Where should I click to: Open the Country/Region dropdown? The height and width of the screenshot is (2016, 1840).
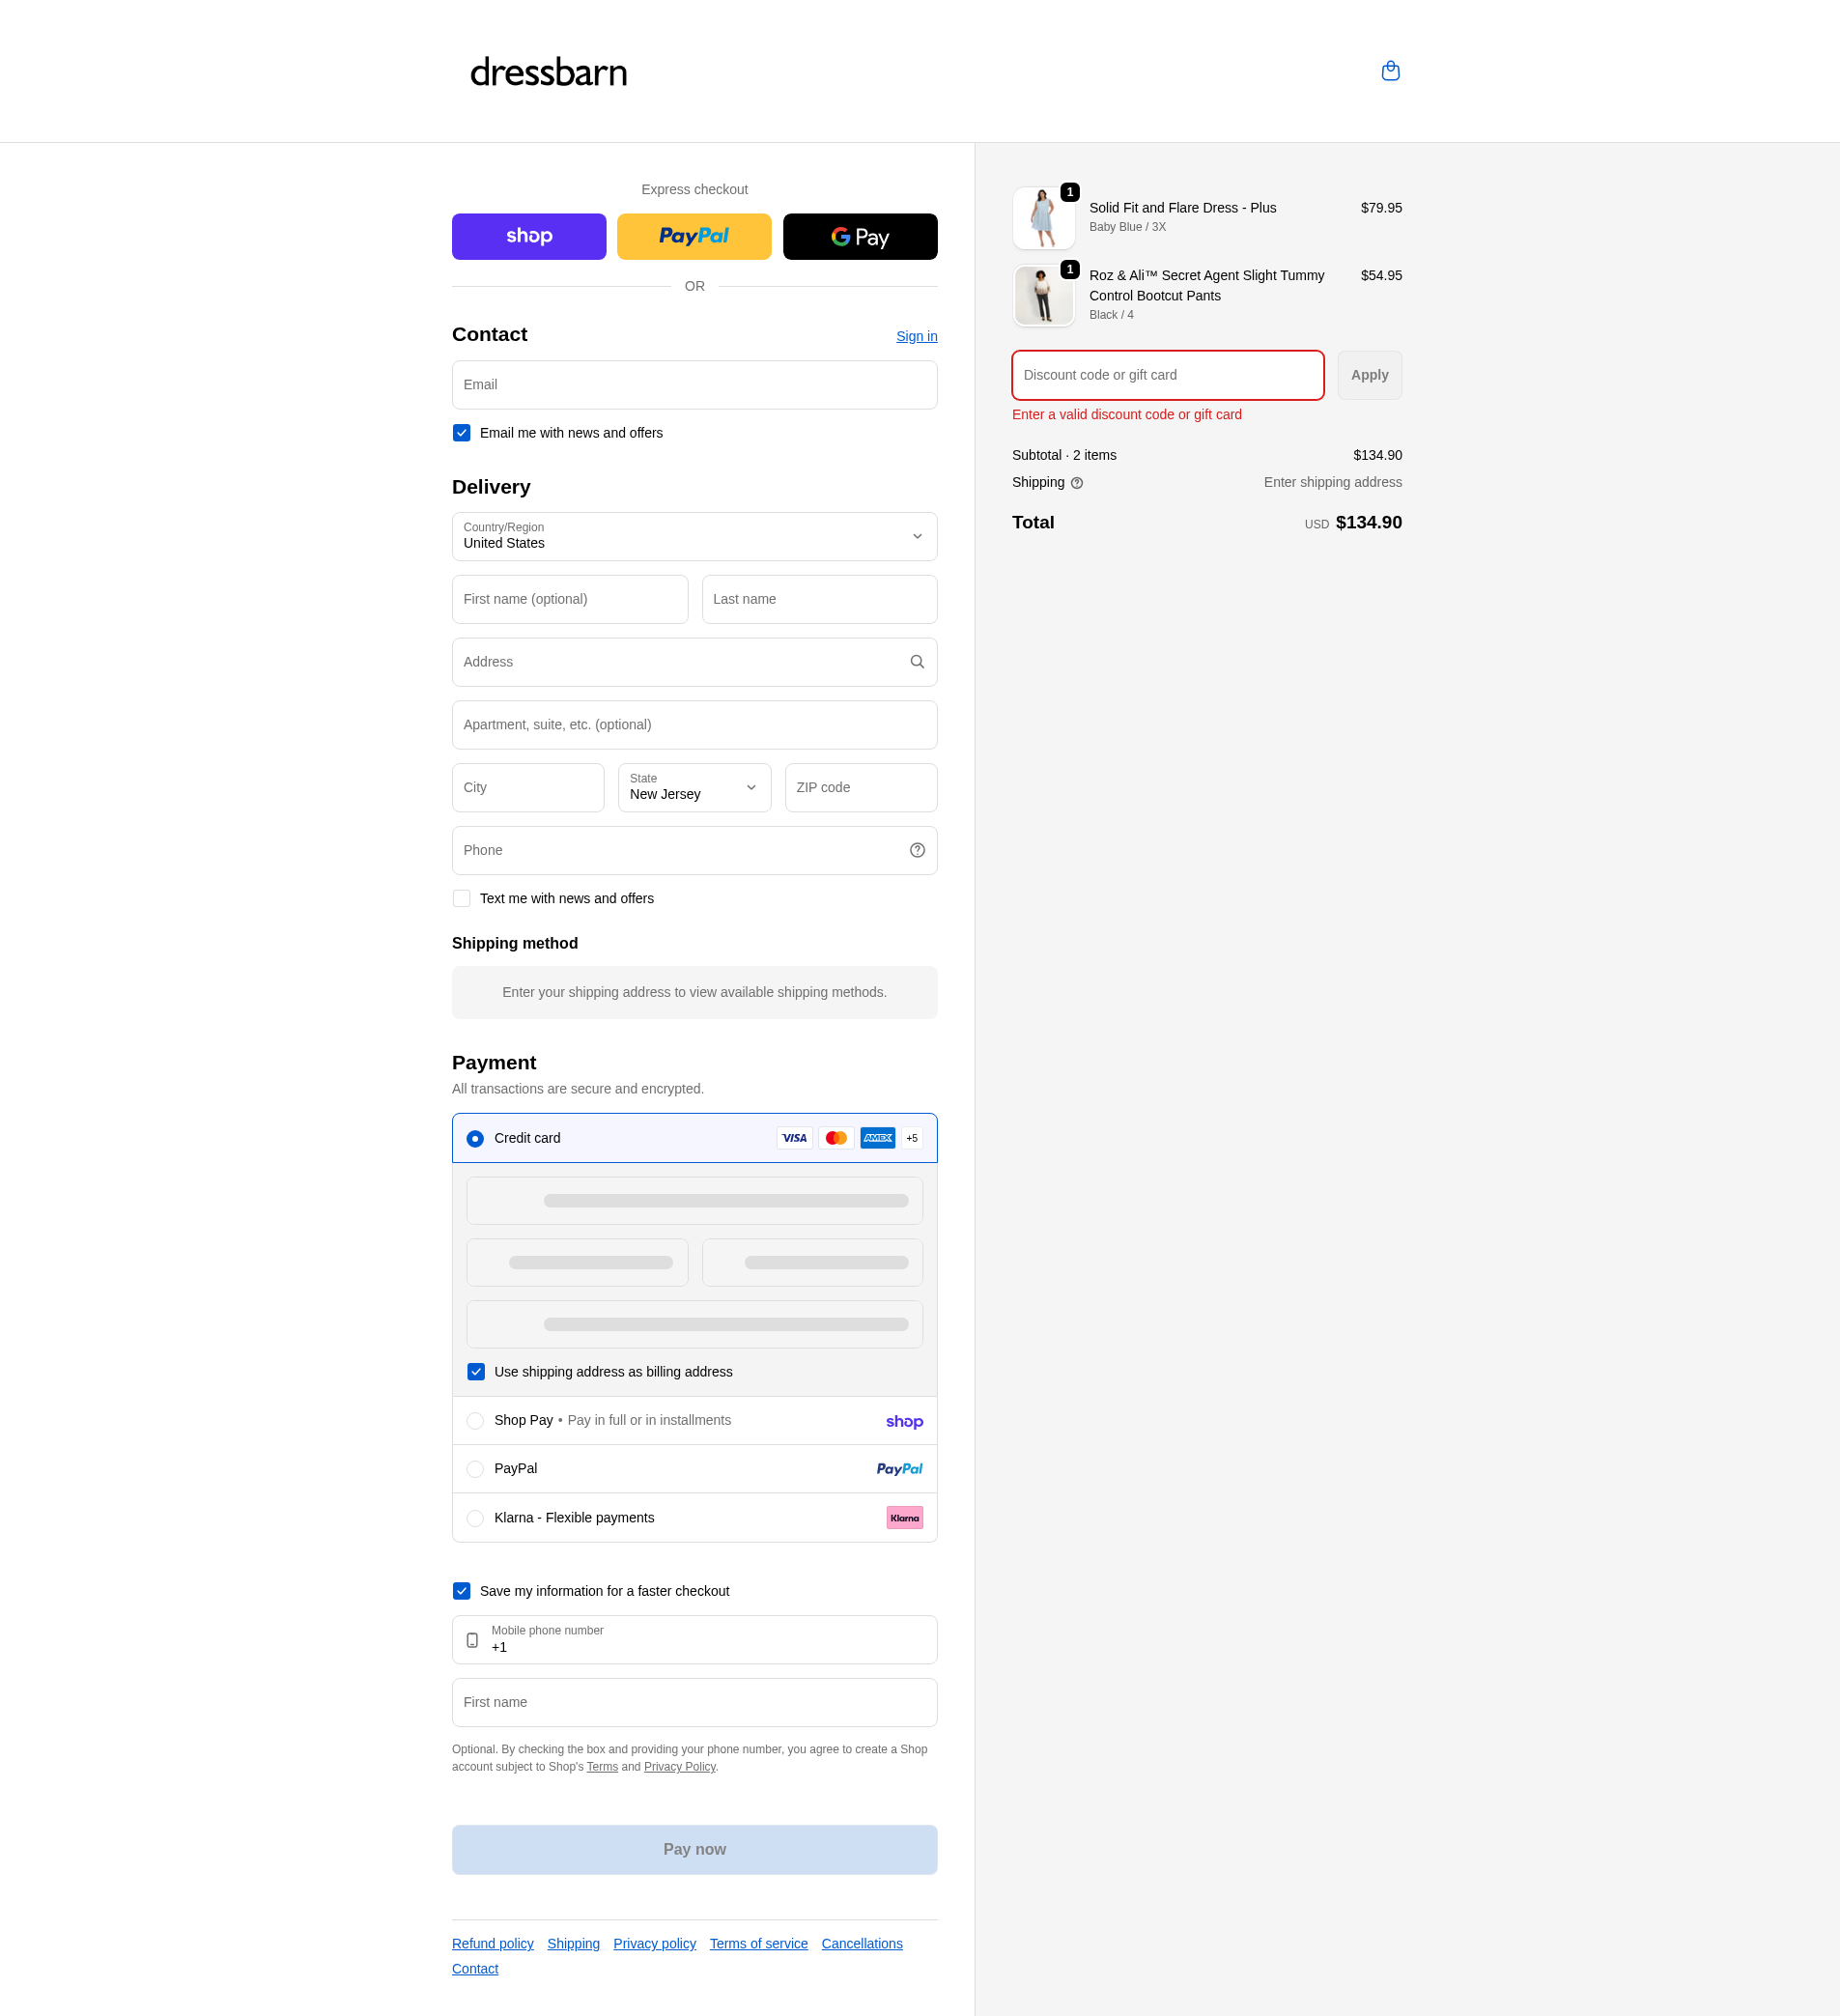(694, 537)
